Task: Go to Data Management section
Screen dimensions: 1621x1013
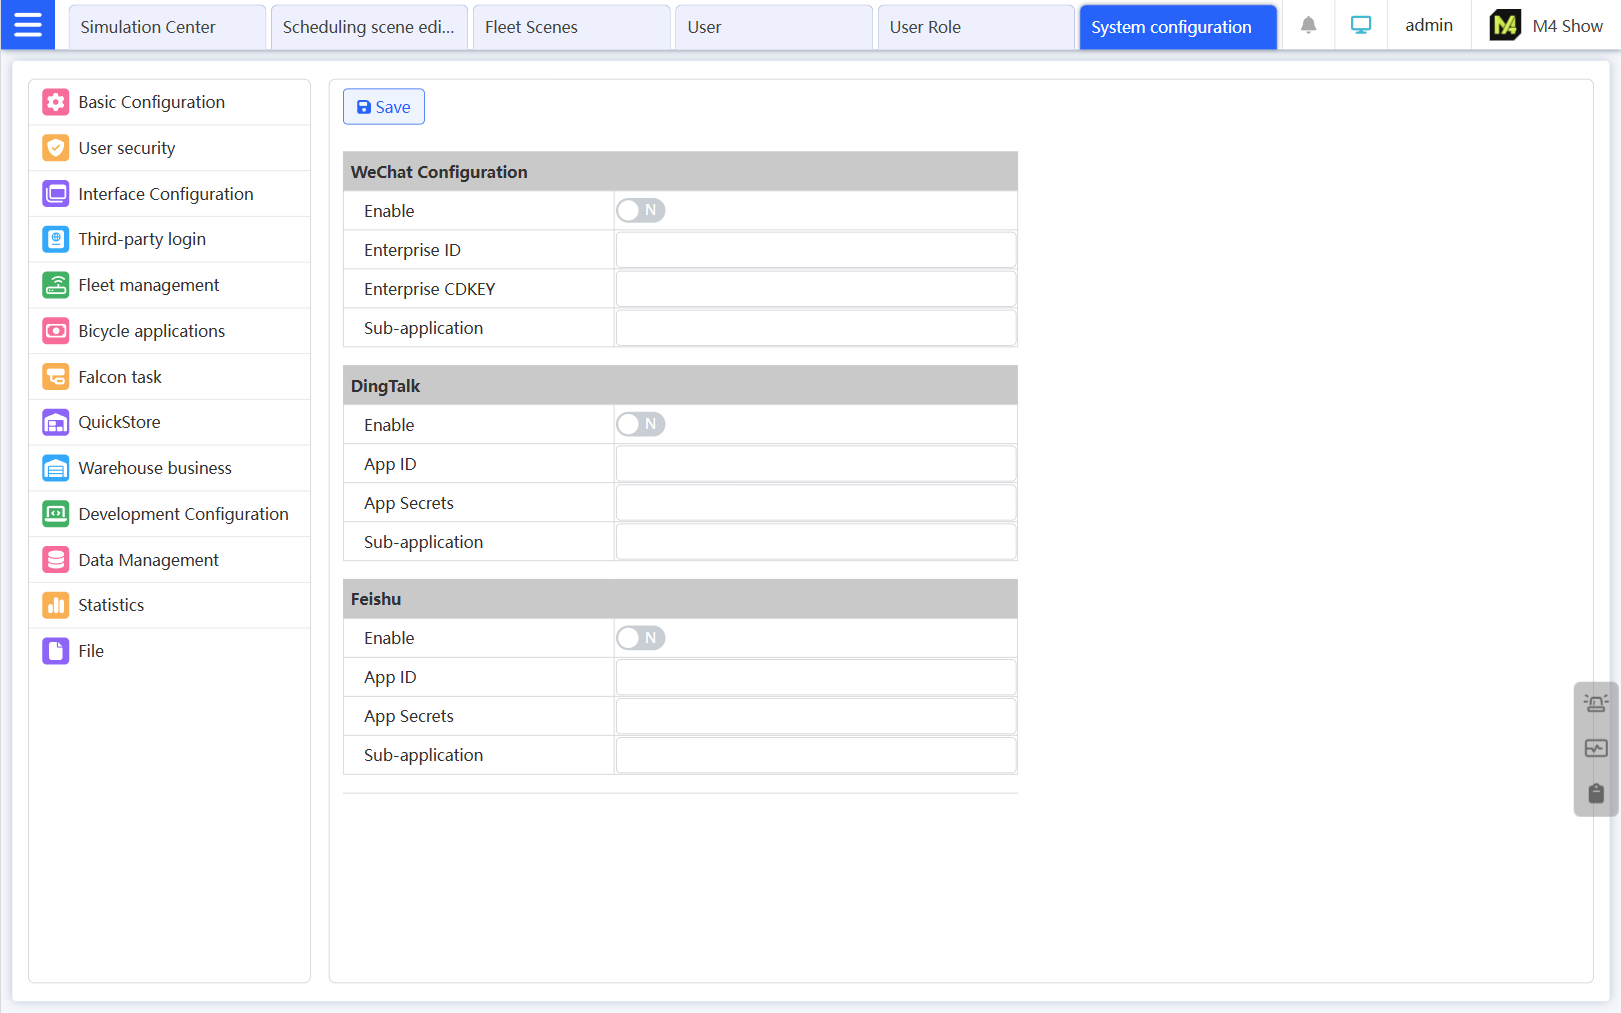Action: click(x=148, y=560)
